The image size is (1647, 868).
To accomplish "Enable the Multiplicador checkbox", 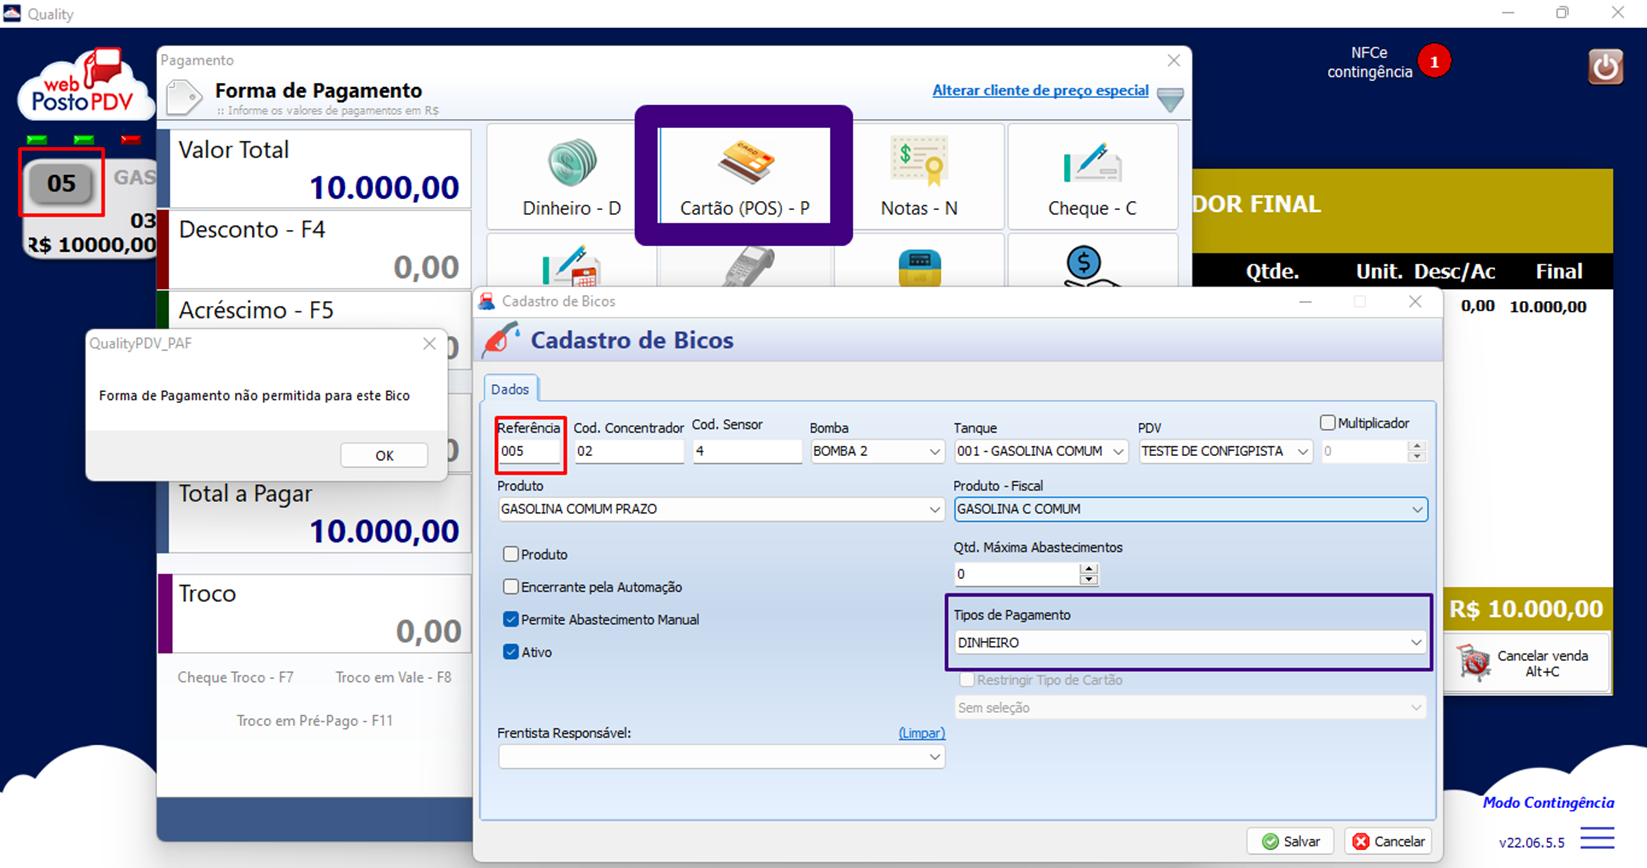I will tap(1327, 423).
